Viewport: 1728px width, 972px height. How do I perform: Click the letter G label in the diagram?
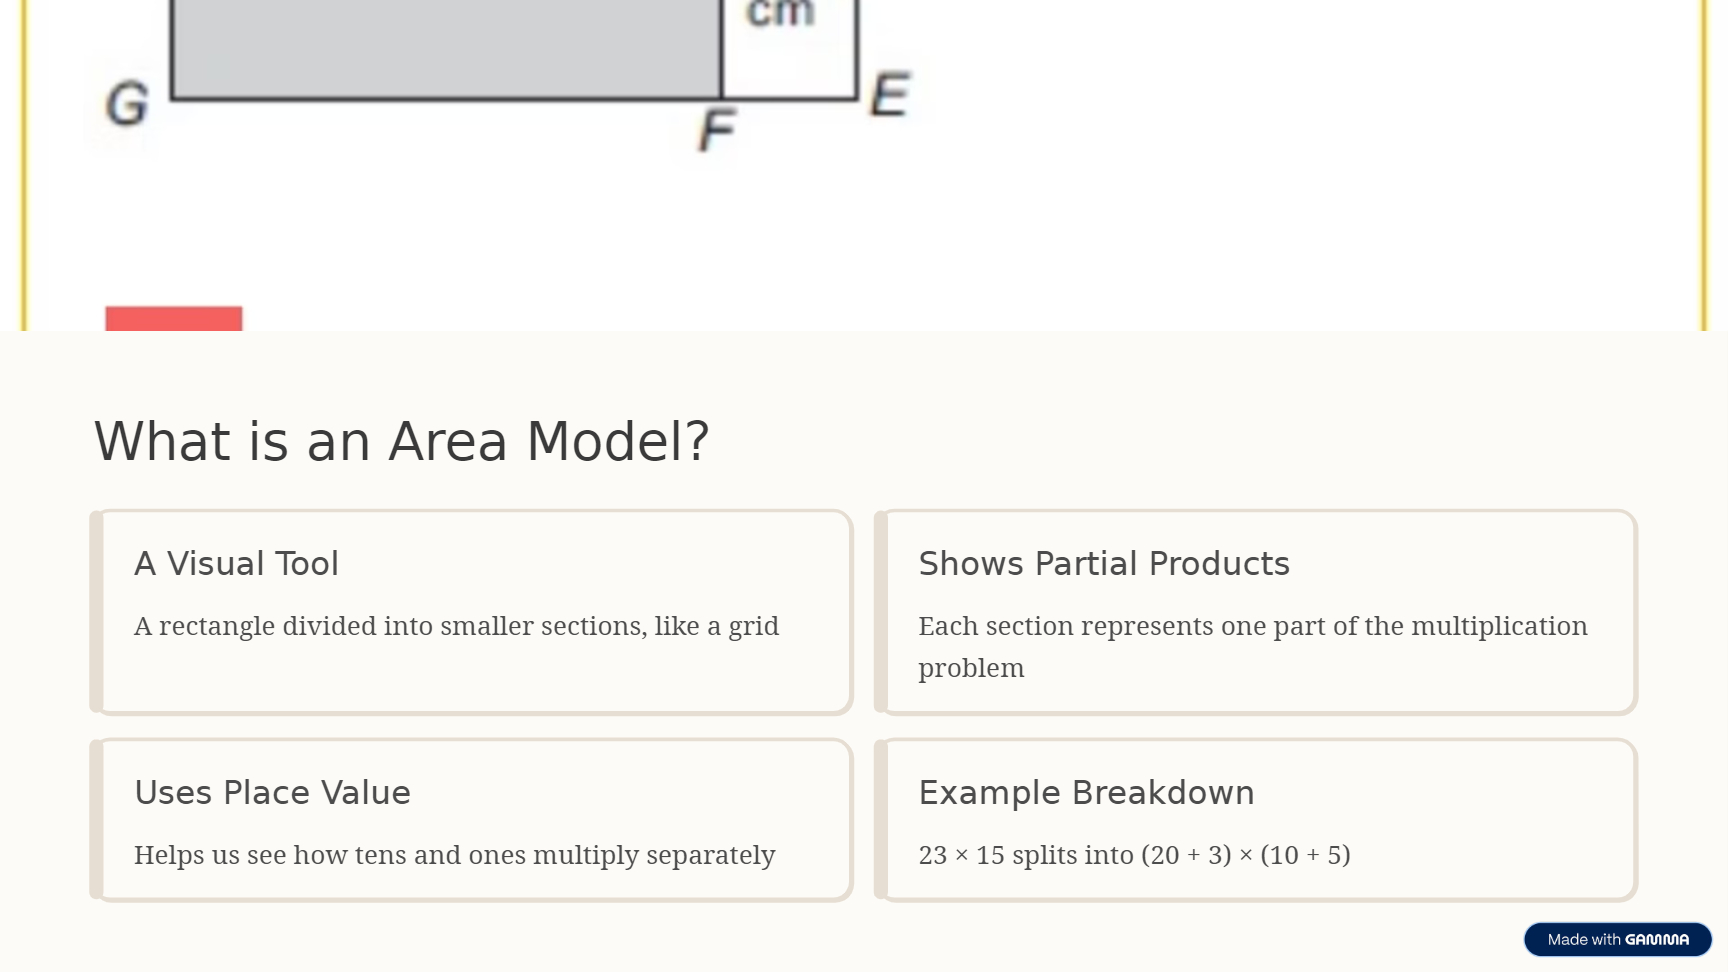[127, 104]
